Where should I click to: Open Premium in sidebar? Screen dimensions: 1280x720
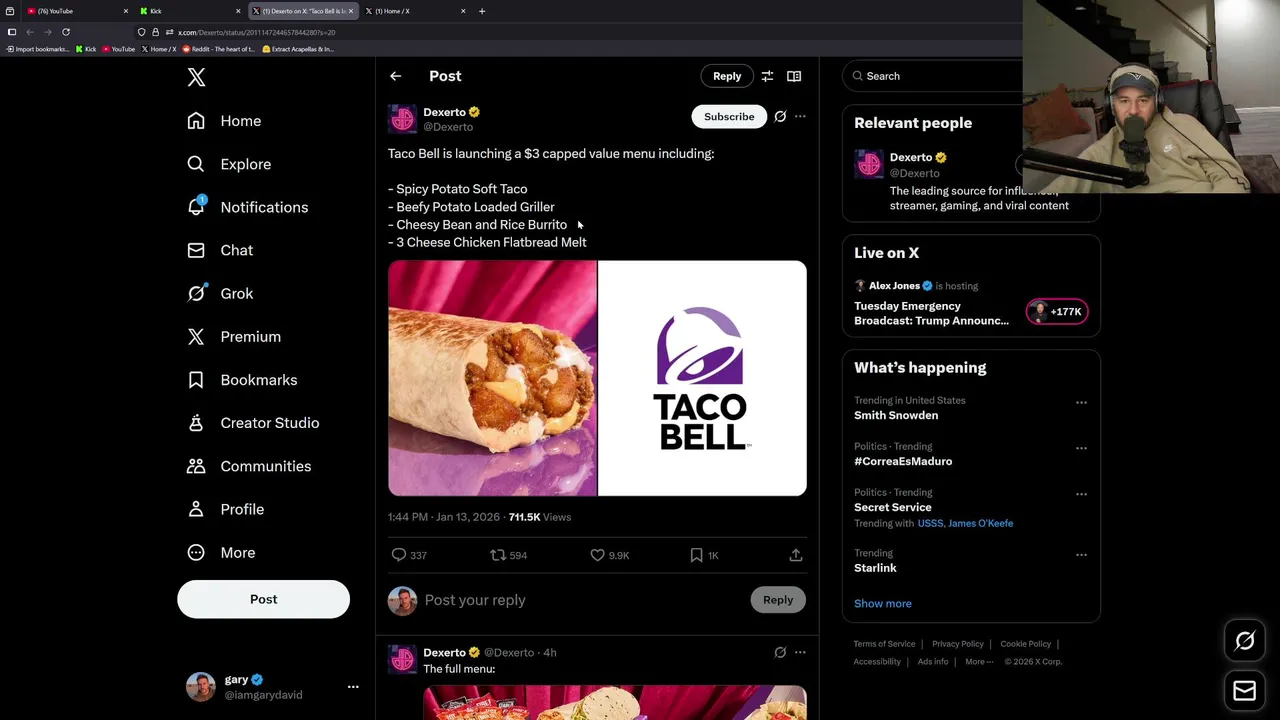[234, 337]
